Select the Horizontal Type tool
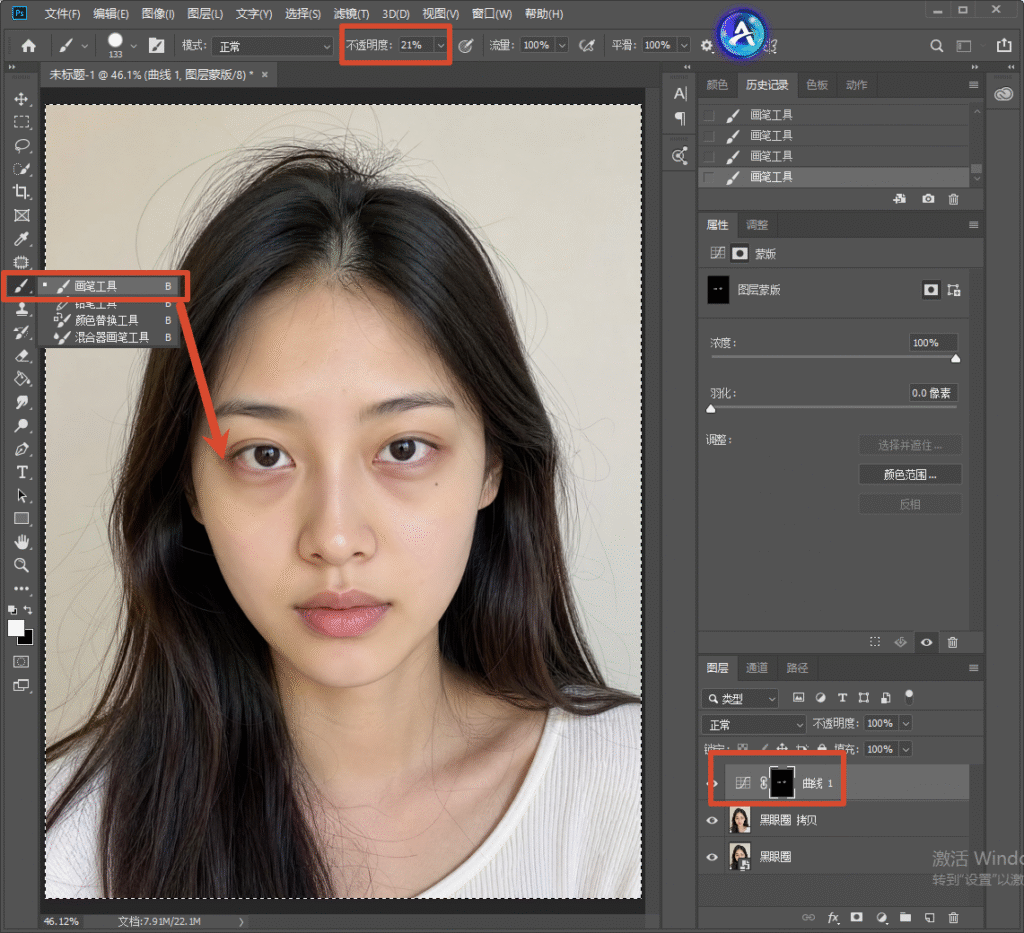The image size is (1024, 933). tap(21, 472)
